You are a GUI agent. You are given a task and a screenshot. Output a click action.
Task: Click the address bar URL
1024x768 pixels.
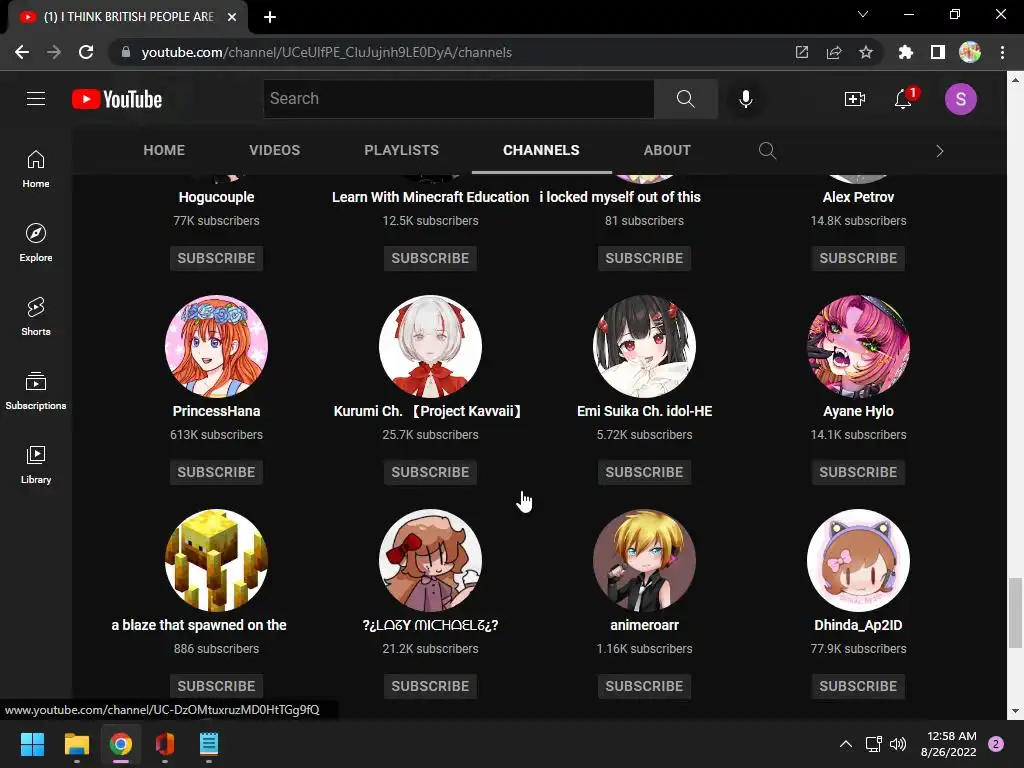pos(327,52)
